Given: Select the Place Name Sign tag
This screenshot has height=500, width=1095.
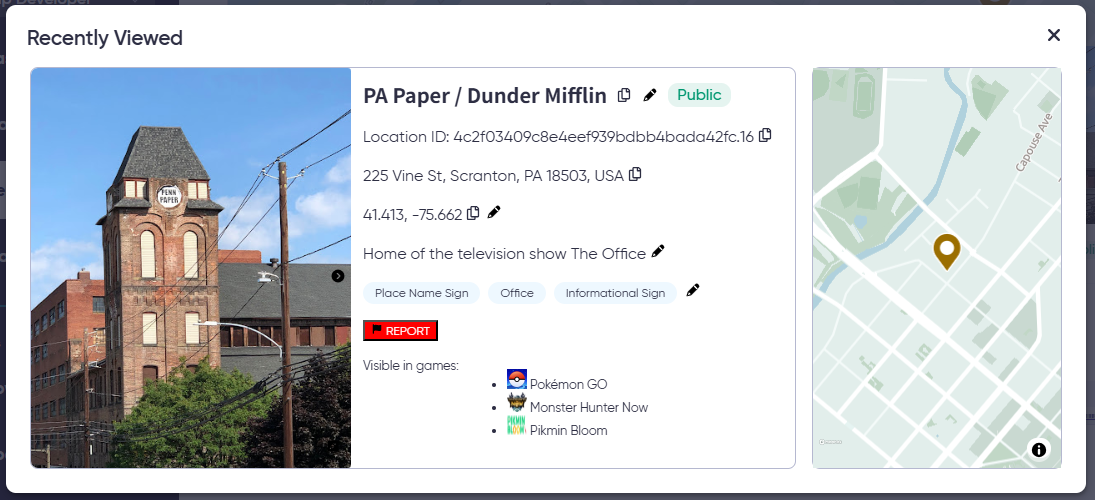Looking at the screenshot, I should 422,293.
